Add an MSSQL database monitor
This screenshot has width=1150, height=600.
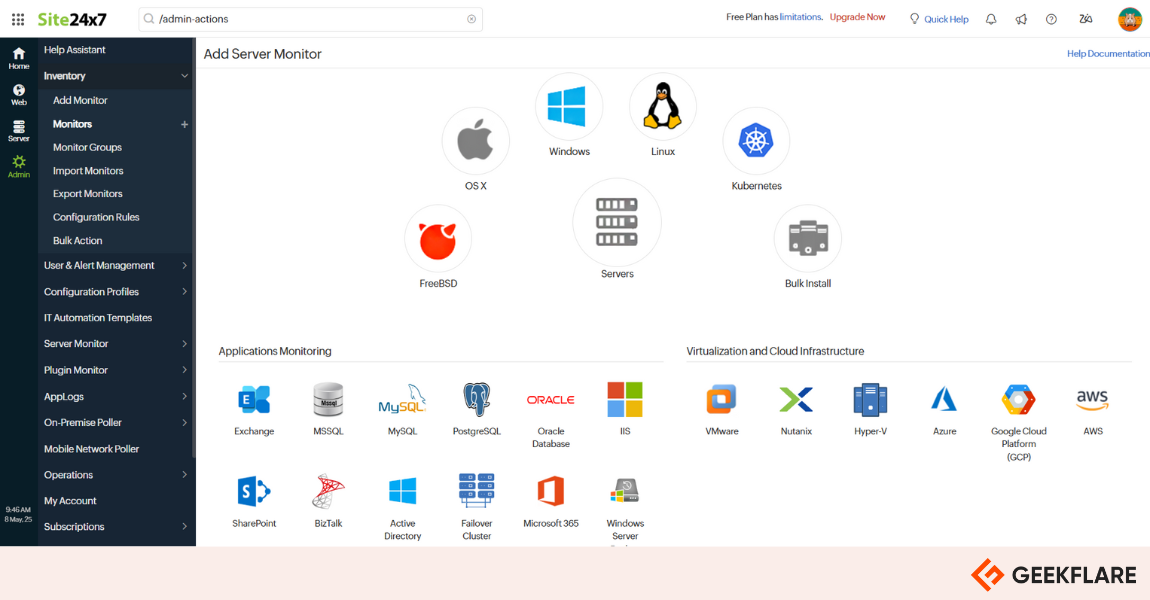tap(328, 400)
